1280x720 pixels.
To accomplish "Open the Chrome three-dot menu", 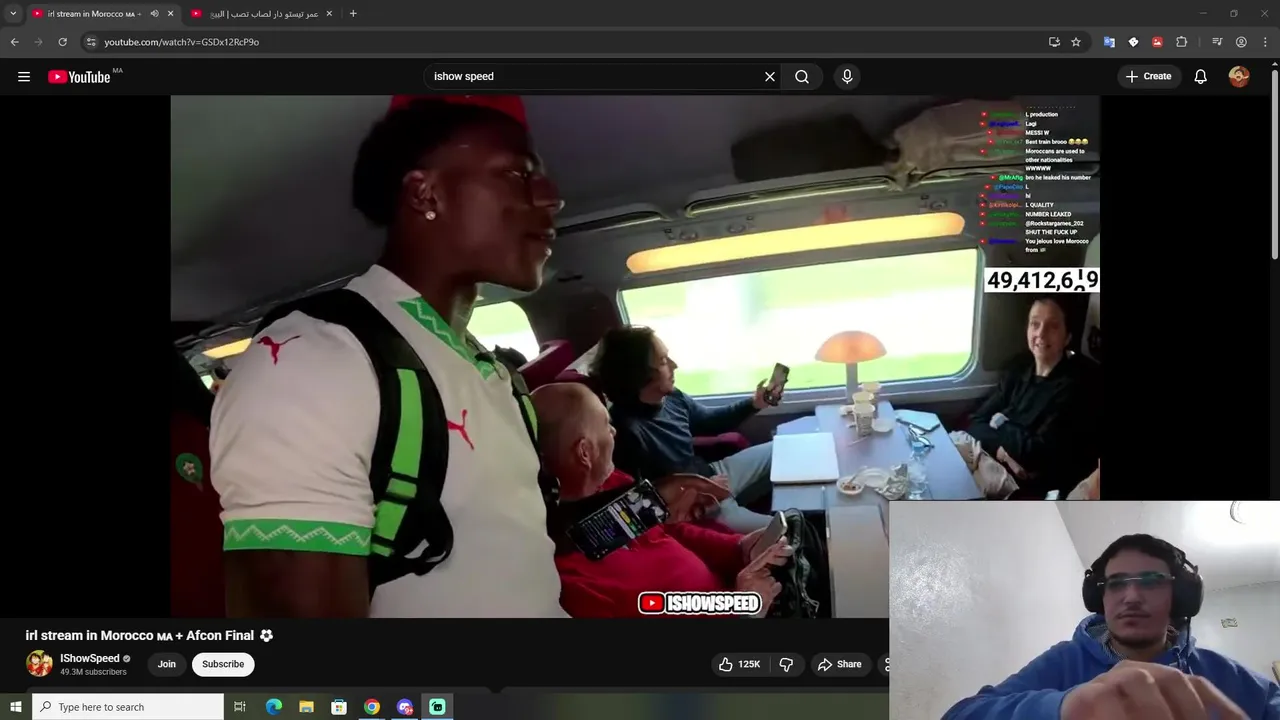I will 1266,42.
